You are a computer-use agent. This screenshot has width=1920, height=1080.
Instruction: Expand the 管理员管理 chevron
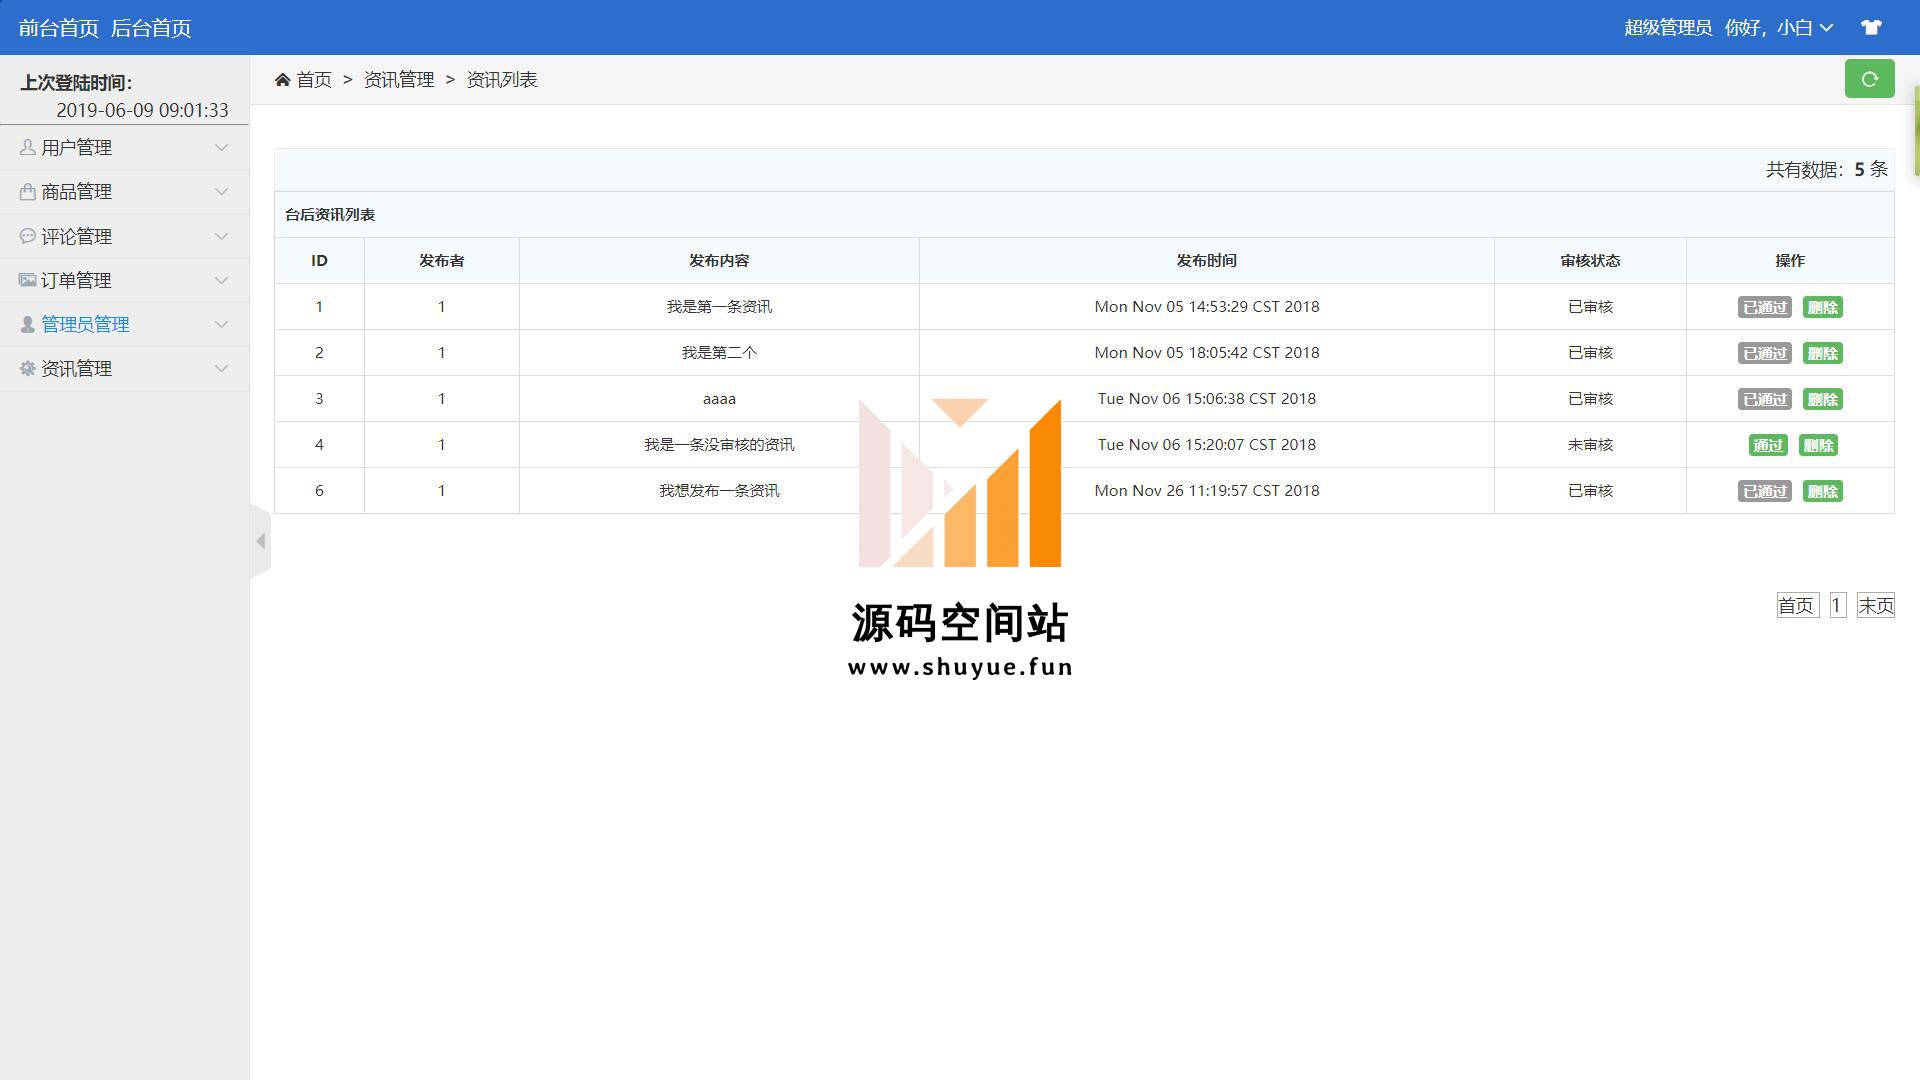pyautogui.click(x=221, y=324)
